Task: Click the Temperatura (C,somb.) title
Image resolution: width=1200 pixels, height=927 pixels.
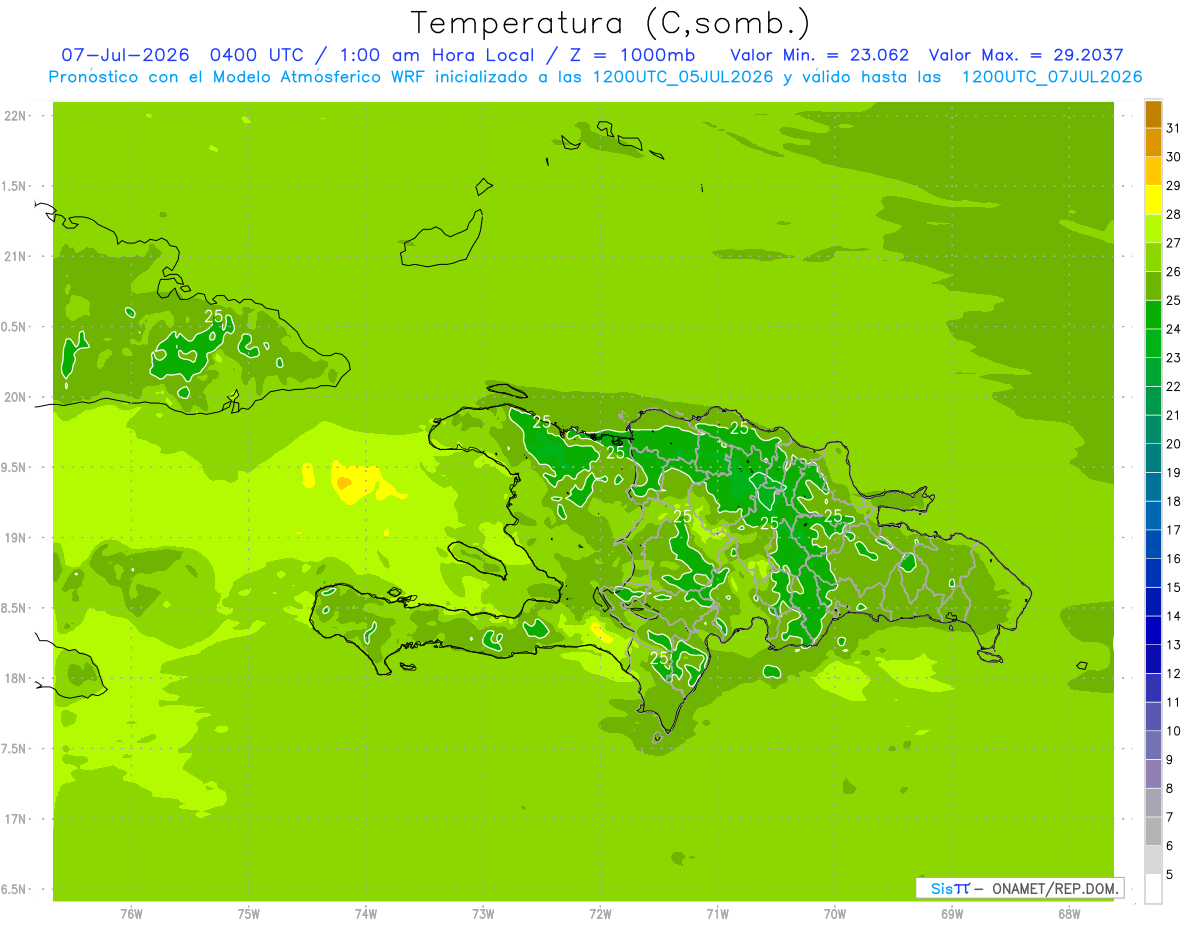Action: [611, 22]
